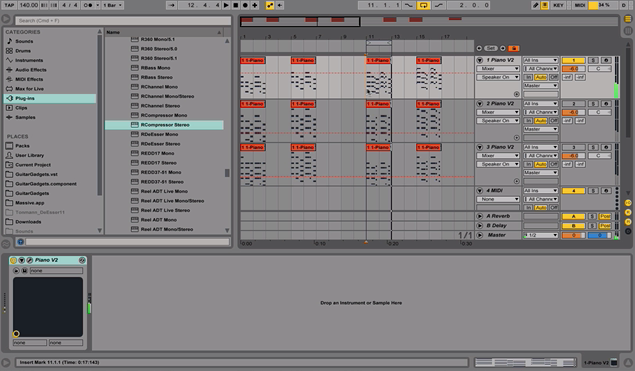
Task: Sort browser by Name column header
Action: pyautogui.click(x=164, y=32)
